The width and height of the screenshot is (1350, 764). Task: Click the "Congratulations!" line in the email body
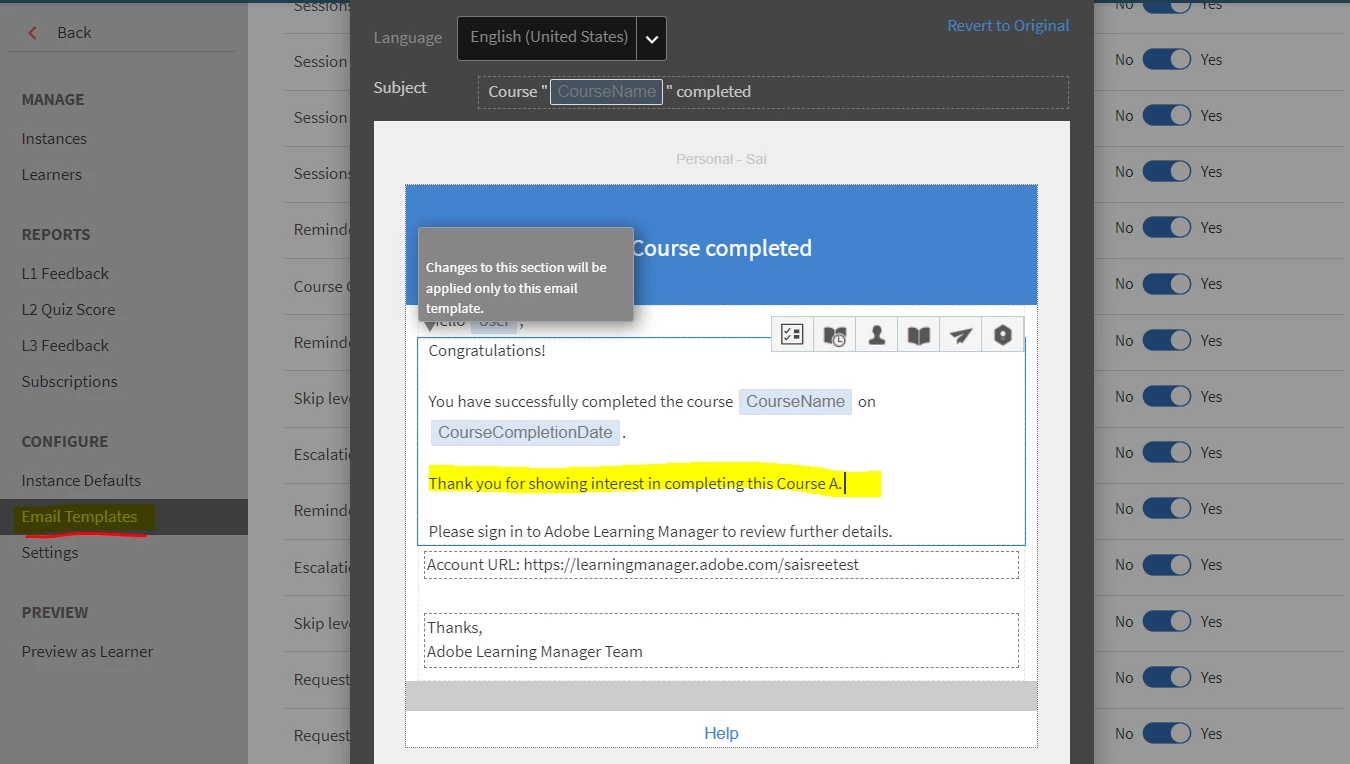(x=487, y=351)
